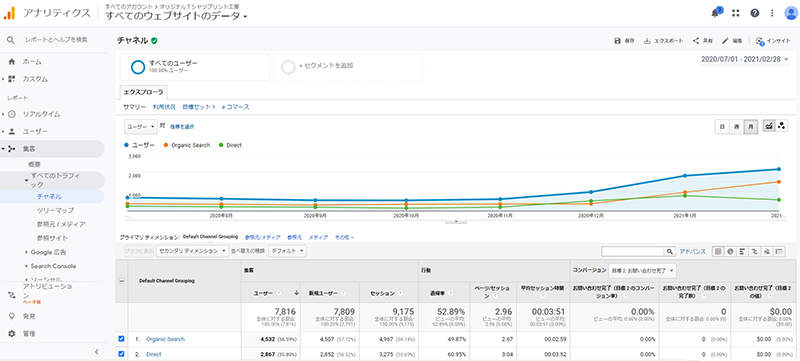Click the すべてのユーザー segment circle
The width and height of the screenshot is (800, 361).
[138, 67]
